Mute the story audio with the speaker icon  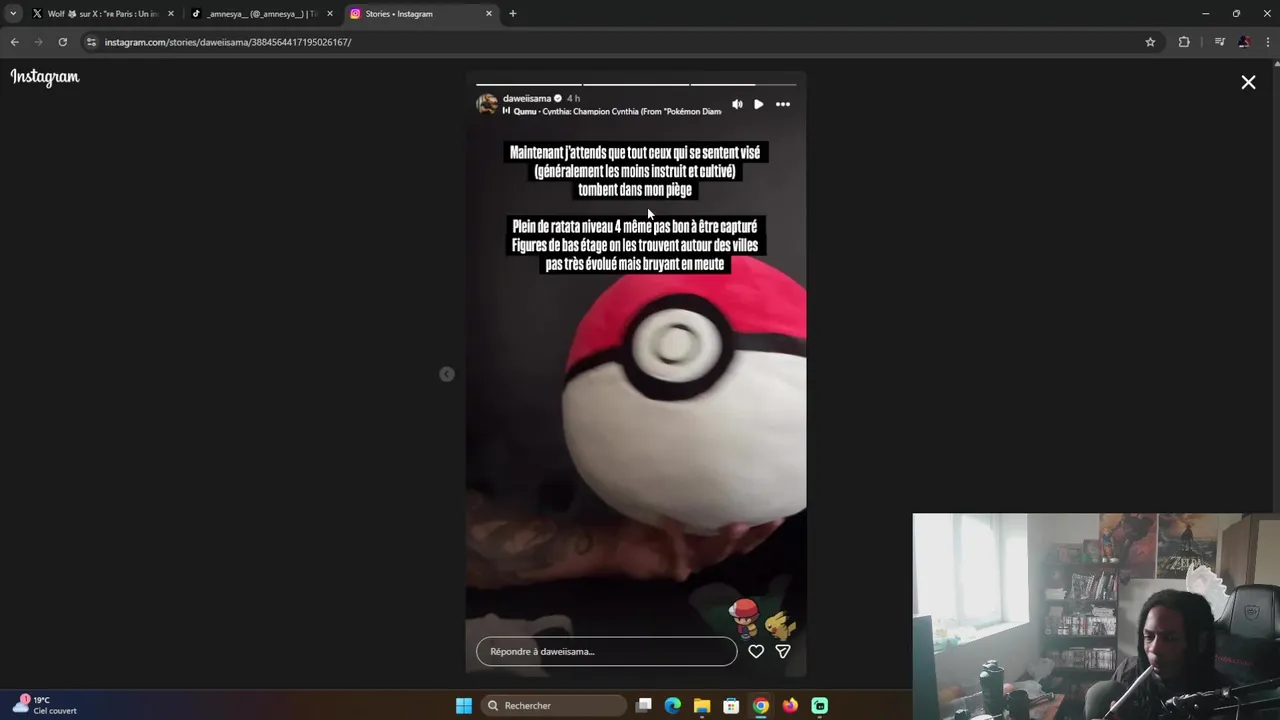[x=737, y=104]
